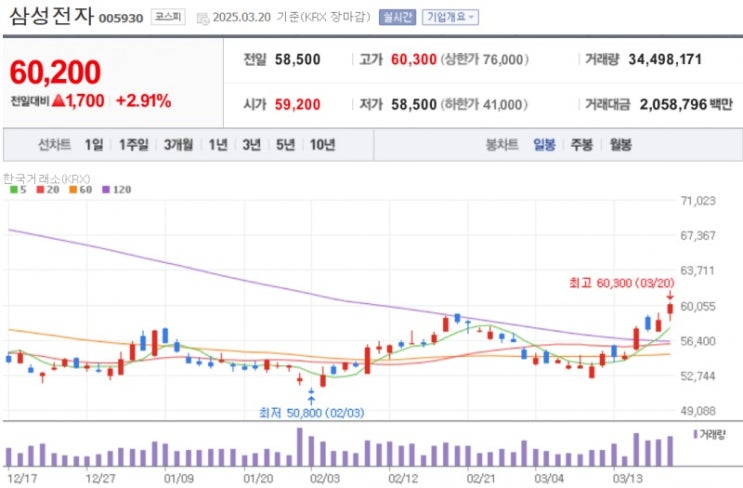Click the 상한가 76,000 text
The width and height of the screenshot is (743, 488).
[485, 60]
